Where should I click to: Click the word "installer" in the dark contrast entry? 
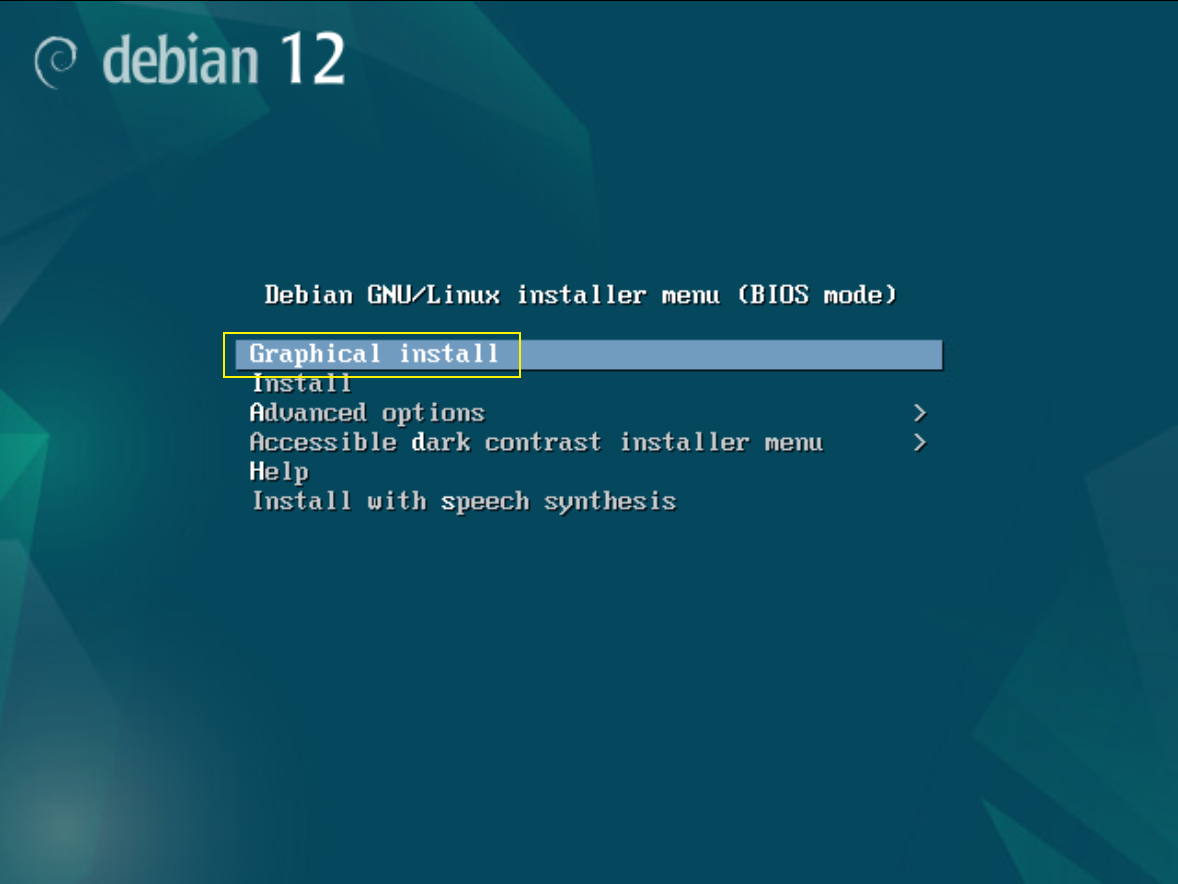pos(684,442)
